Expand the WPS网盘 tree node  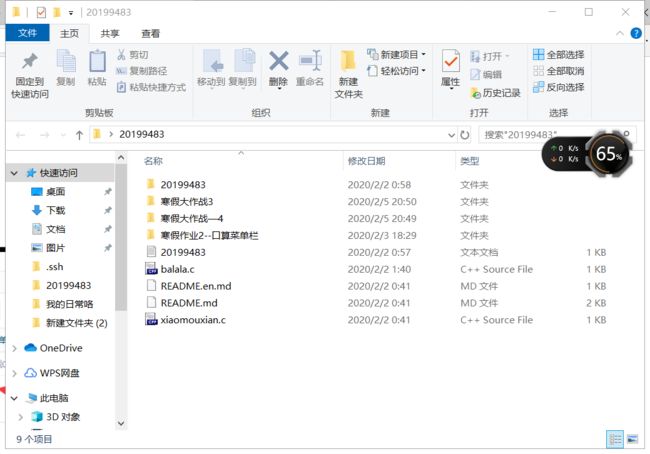(15, 373)
